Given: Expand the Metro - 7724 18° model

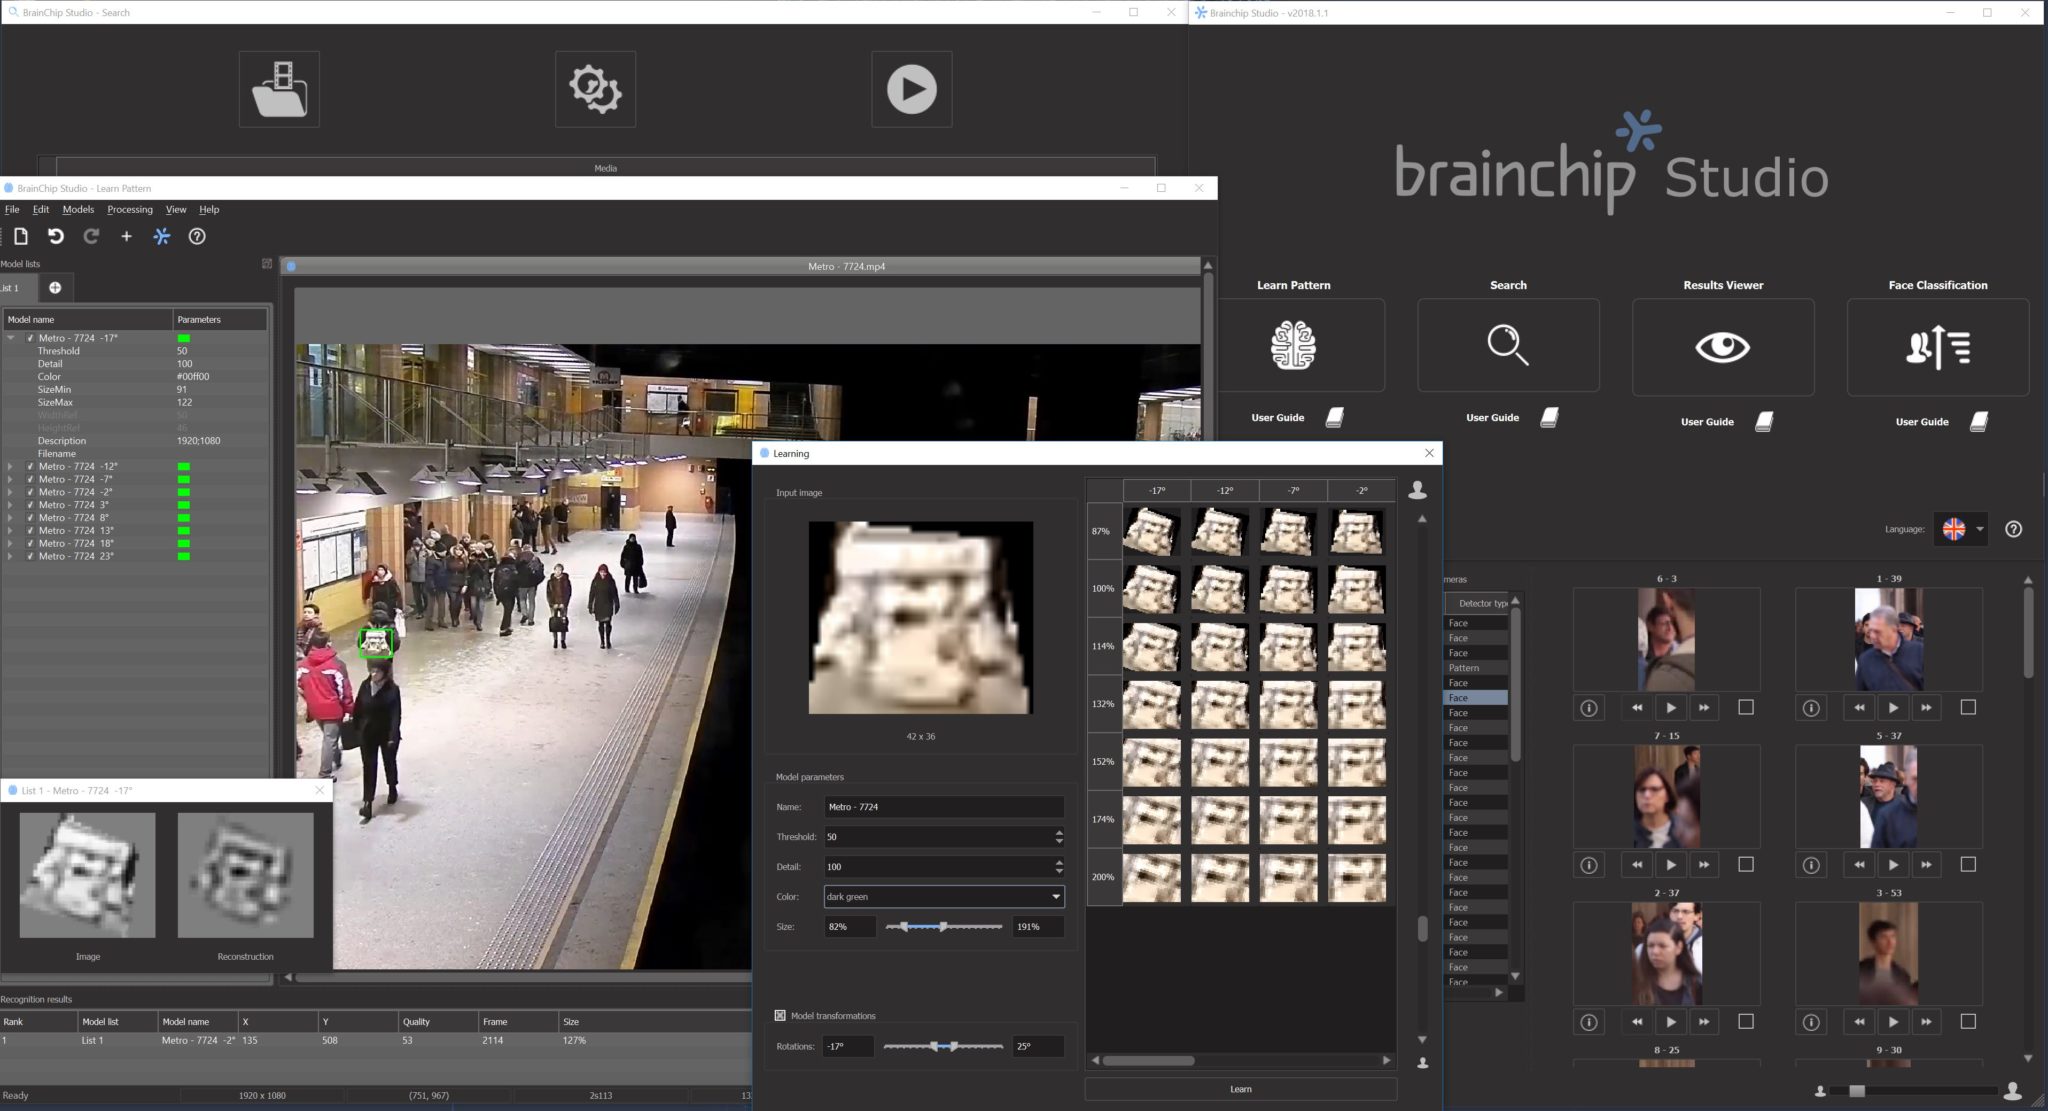Looking at the screenshot, I should click(11, 544).
